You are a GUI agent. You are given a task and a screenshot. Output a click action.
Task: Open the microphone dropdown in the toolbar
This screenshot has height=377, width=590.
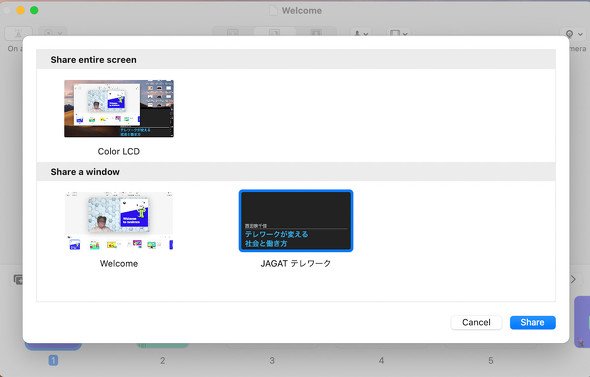pyautogui.click(x=361, y=33)
